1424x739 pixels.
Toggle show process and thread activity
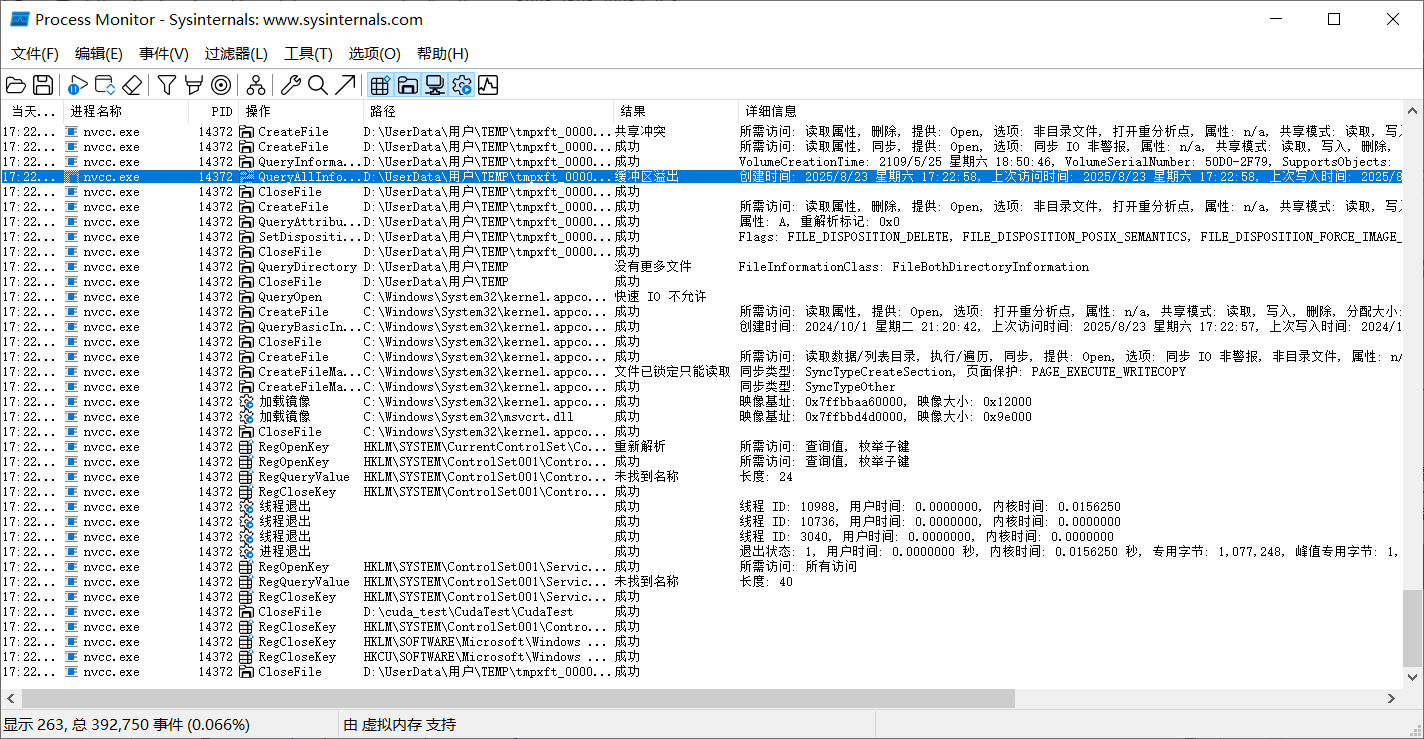tap(461, 85)
